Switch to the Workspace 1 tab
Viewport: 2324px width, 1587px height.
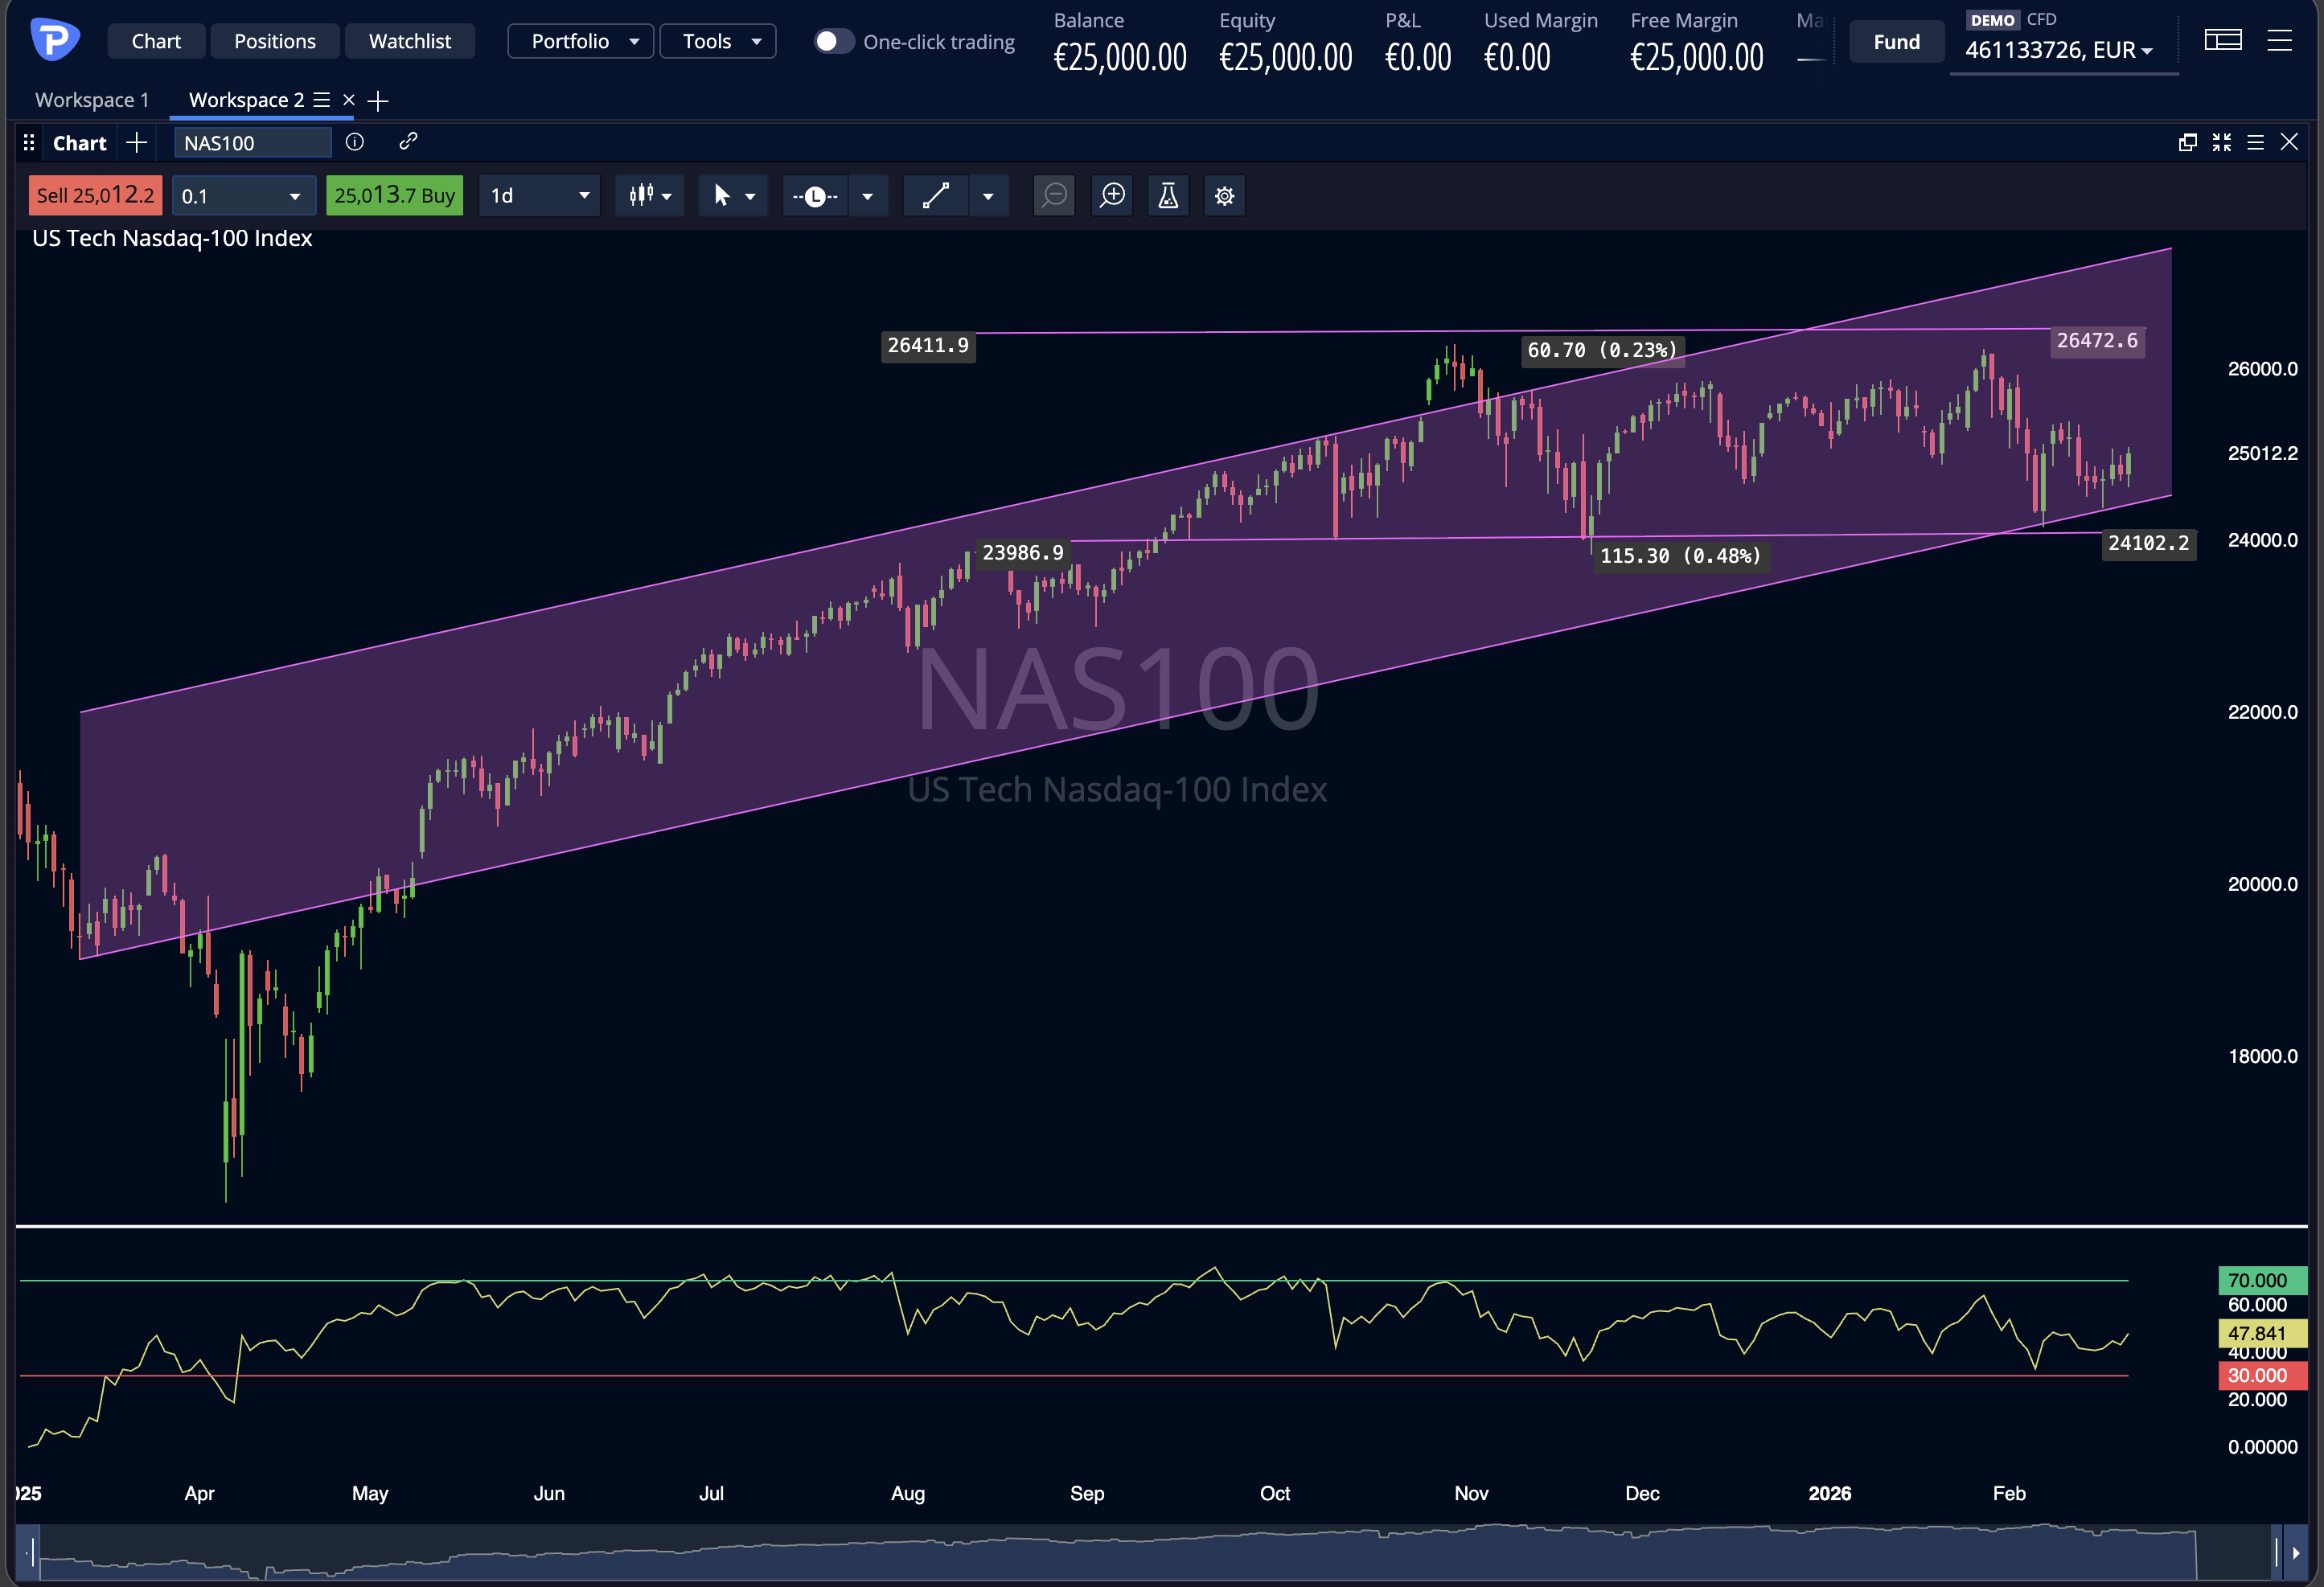[92, 99]
